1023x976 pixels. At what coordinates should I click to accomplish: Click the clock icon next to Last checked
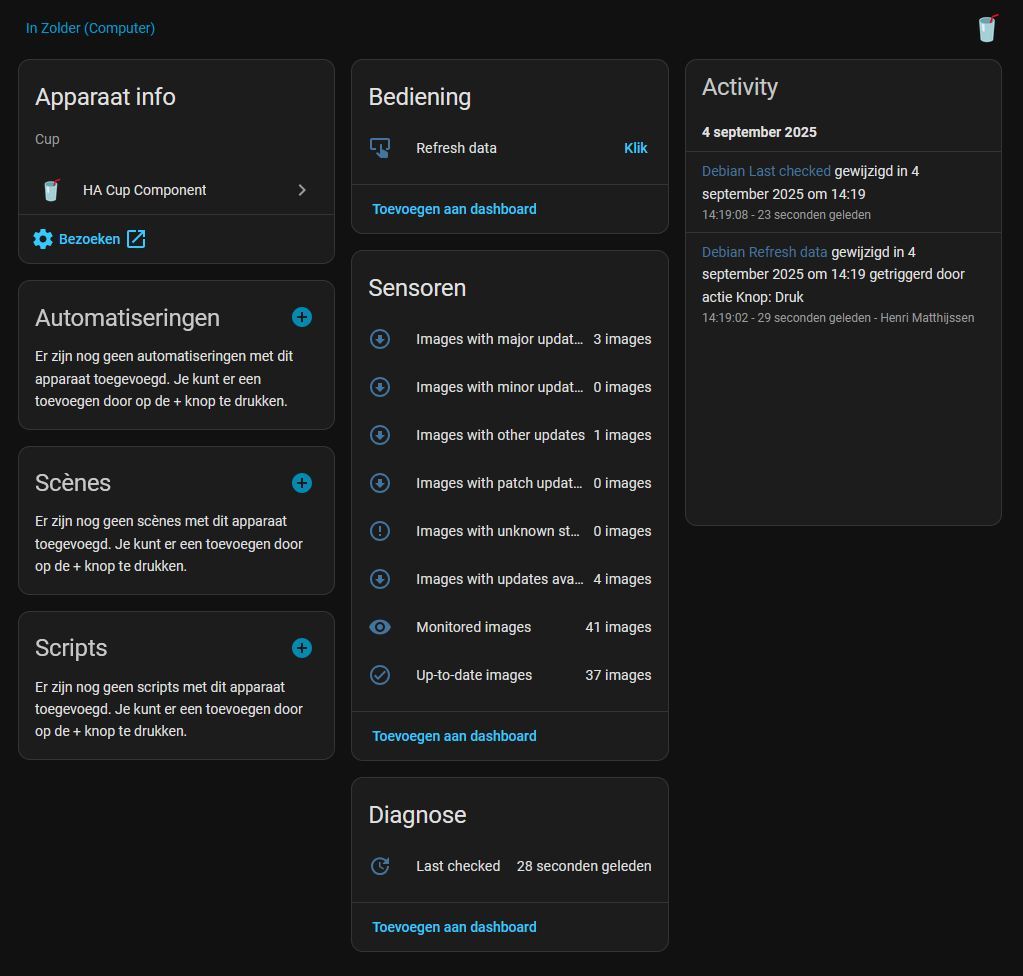(380, 866)
